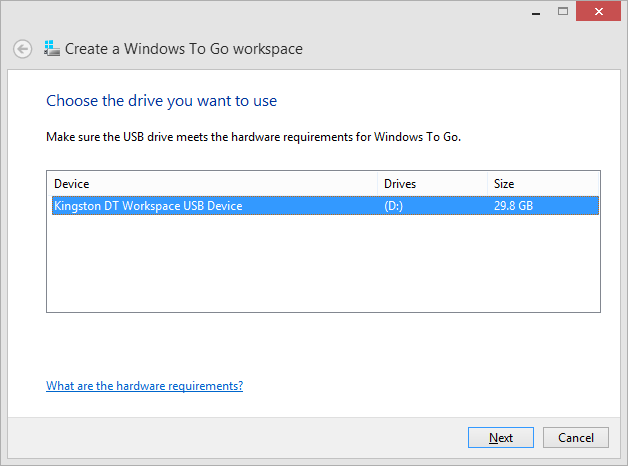Open the hardware requirements help link
628x466 pixels.
pyautogui.click(x=144, y=386)
